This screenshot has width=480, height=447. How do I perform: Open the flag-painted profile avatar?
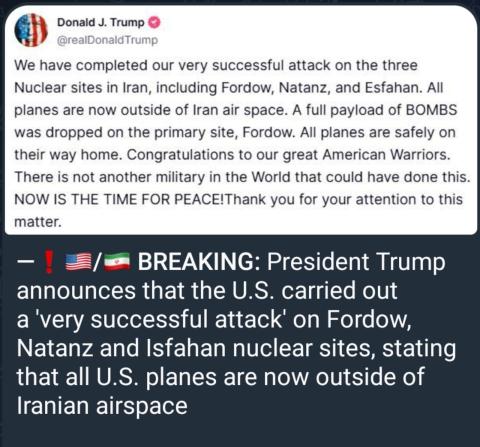click(x=31, y=30)
